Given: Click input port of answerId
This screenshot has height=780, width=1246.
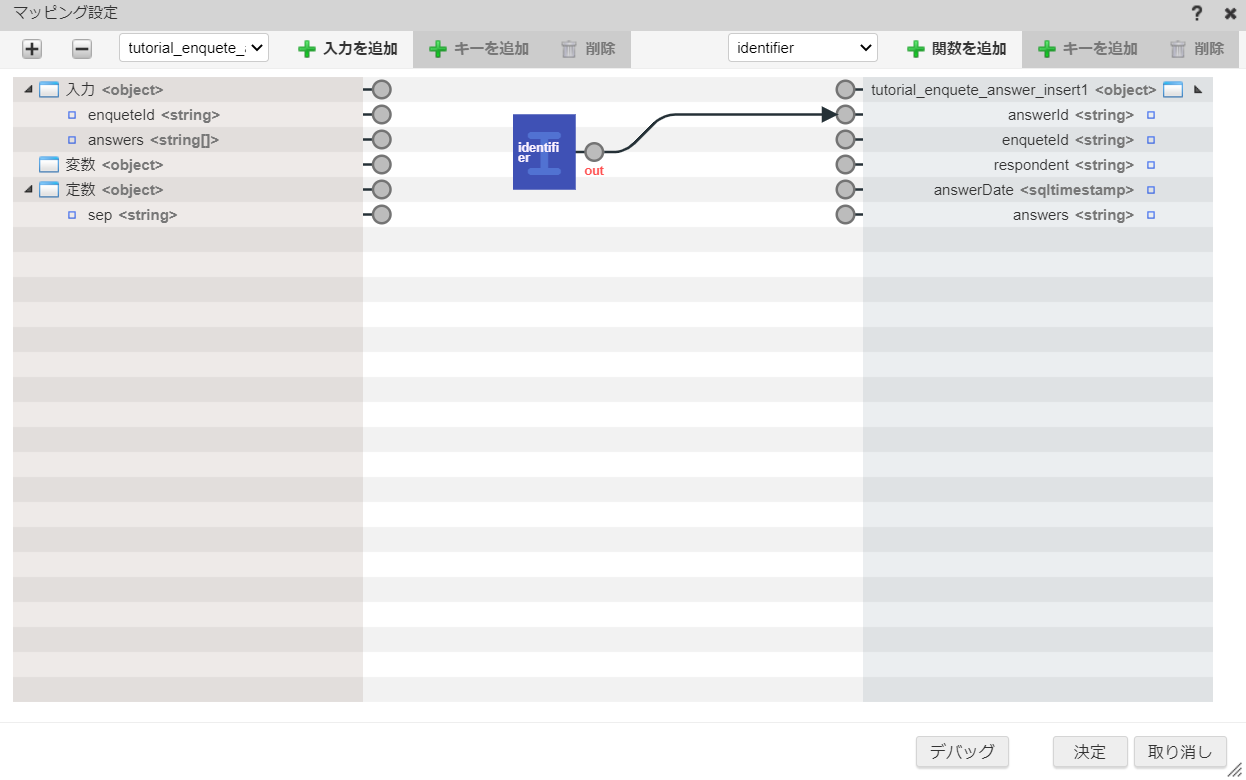Looking at the screenshot, I should tap(846, 115).
